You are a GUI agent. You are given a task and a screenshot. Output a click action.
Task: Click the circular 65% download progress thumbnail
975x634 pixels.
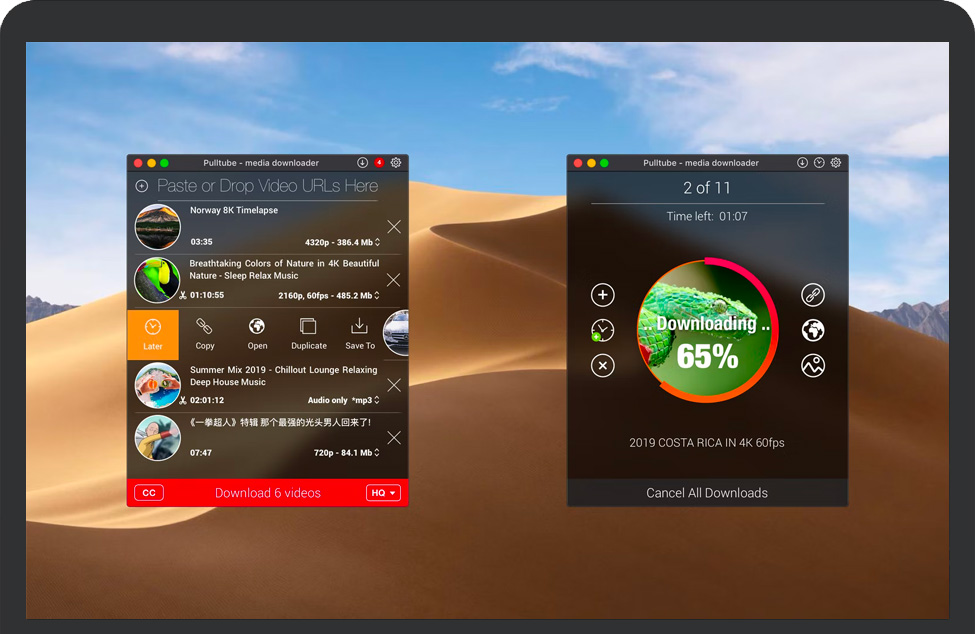pos(707,331)
